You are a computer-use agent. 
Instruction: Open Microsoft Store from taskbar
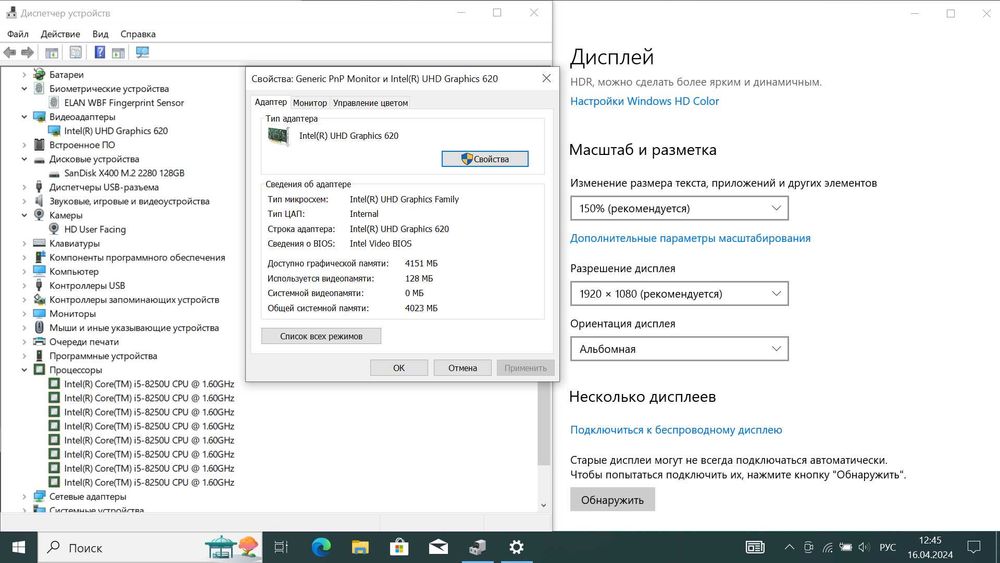coord(399,547)
